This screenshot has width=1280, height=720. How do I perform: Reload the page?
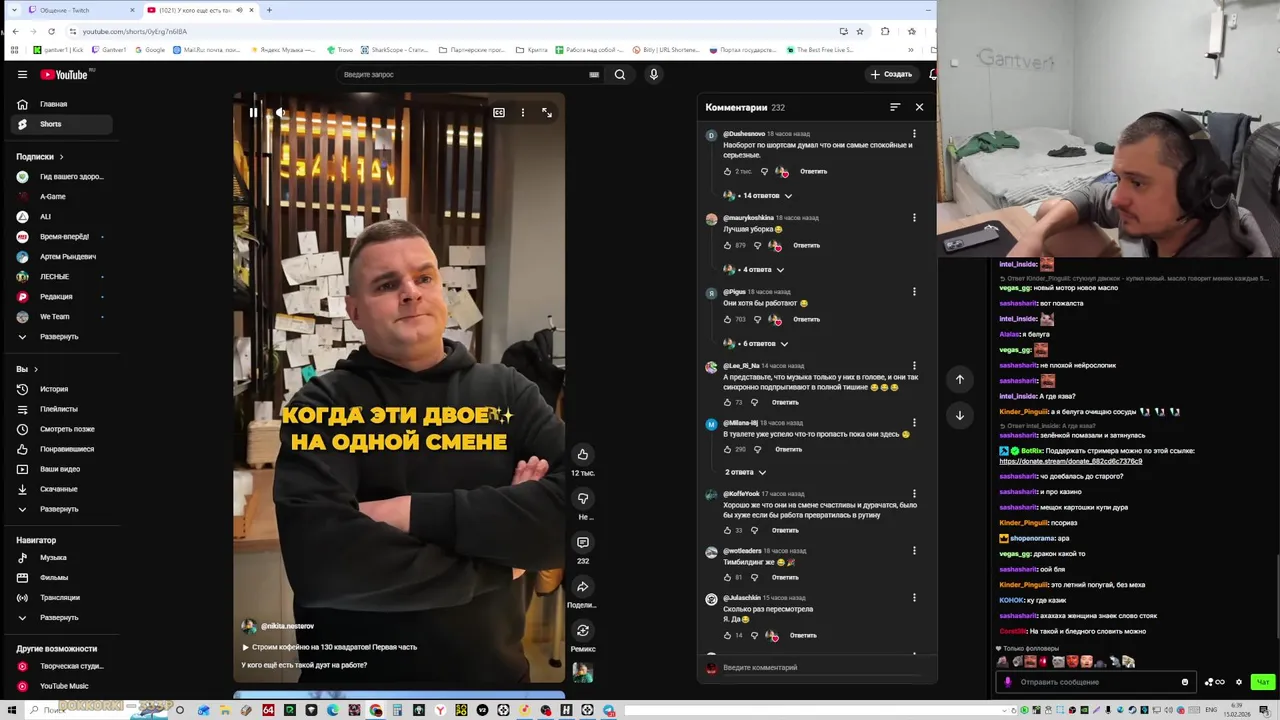(x=51, y=31)
